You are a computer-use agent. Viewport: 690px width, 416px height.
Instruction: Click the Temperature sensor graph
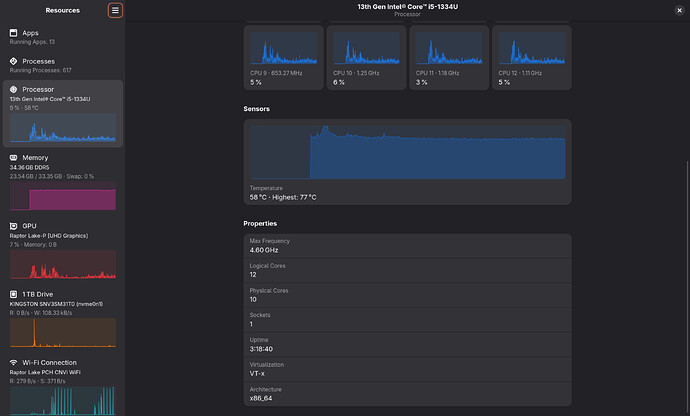click(407, 152)
